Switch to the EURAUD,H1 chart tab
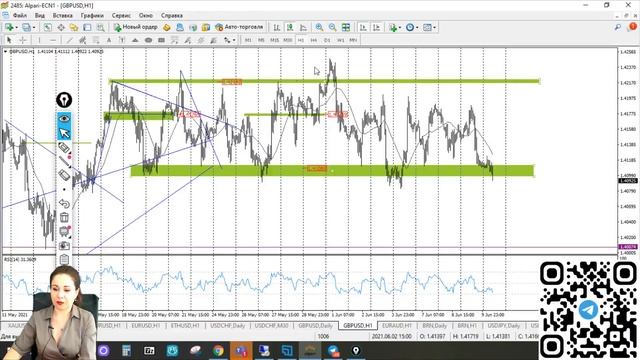This screenshot has width=640, height=360. click(397, 326)
